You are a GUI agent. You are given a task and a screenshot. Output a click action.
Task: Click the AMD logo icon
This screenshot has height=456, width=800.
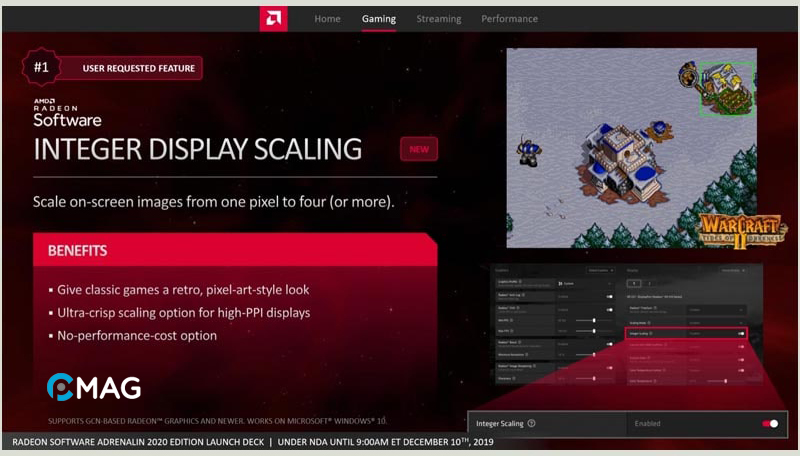[x=273, y=19]
